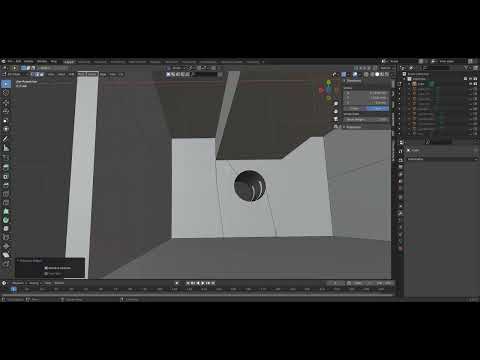Screen dimensions: 480x360
Task: Select the Select Box tool
Action: pos(6,83)
